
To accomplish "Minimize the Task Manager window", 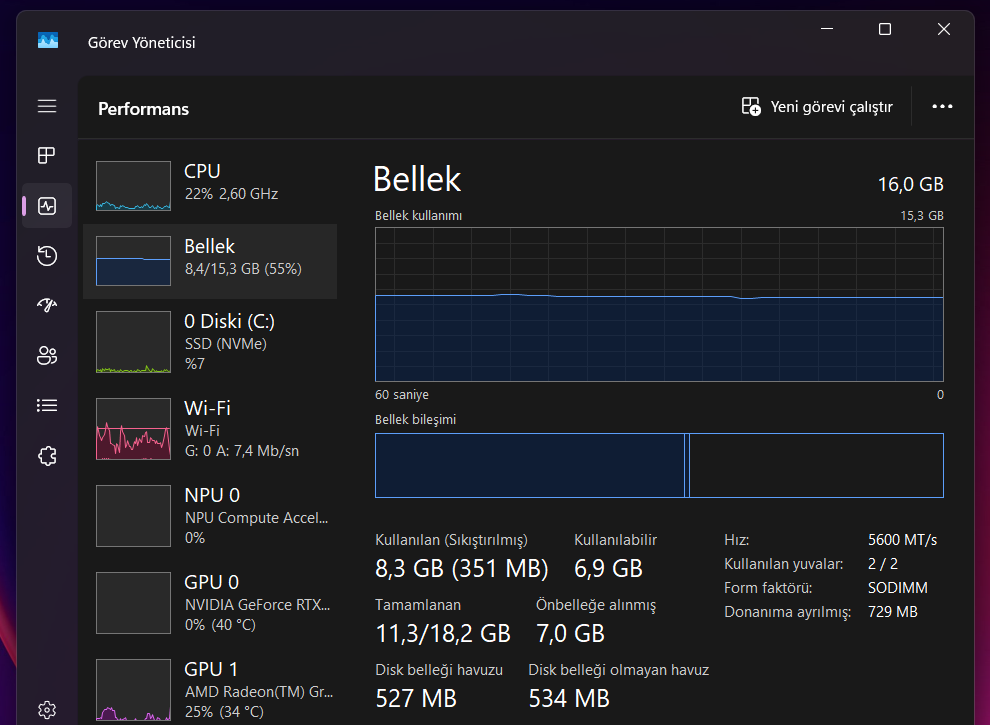I will coord(827,29).
